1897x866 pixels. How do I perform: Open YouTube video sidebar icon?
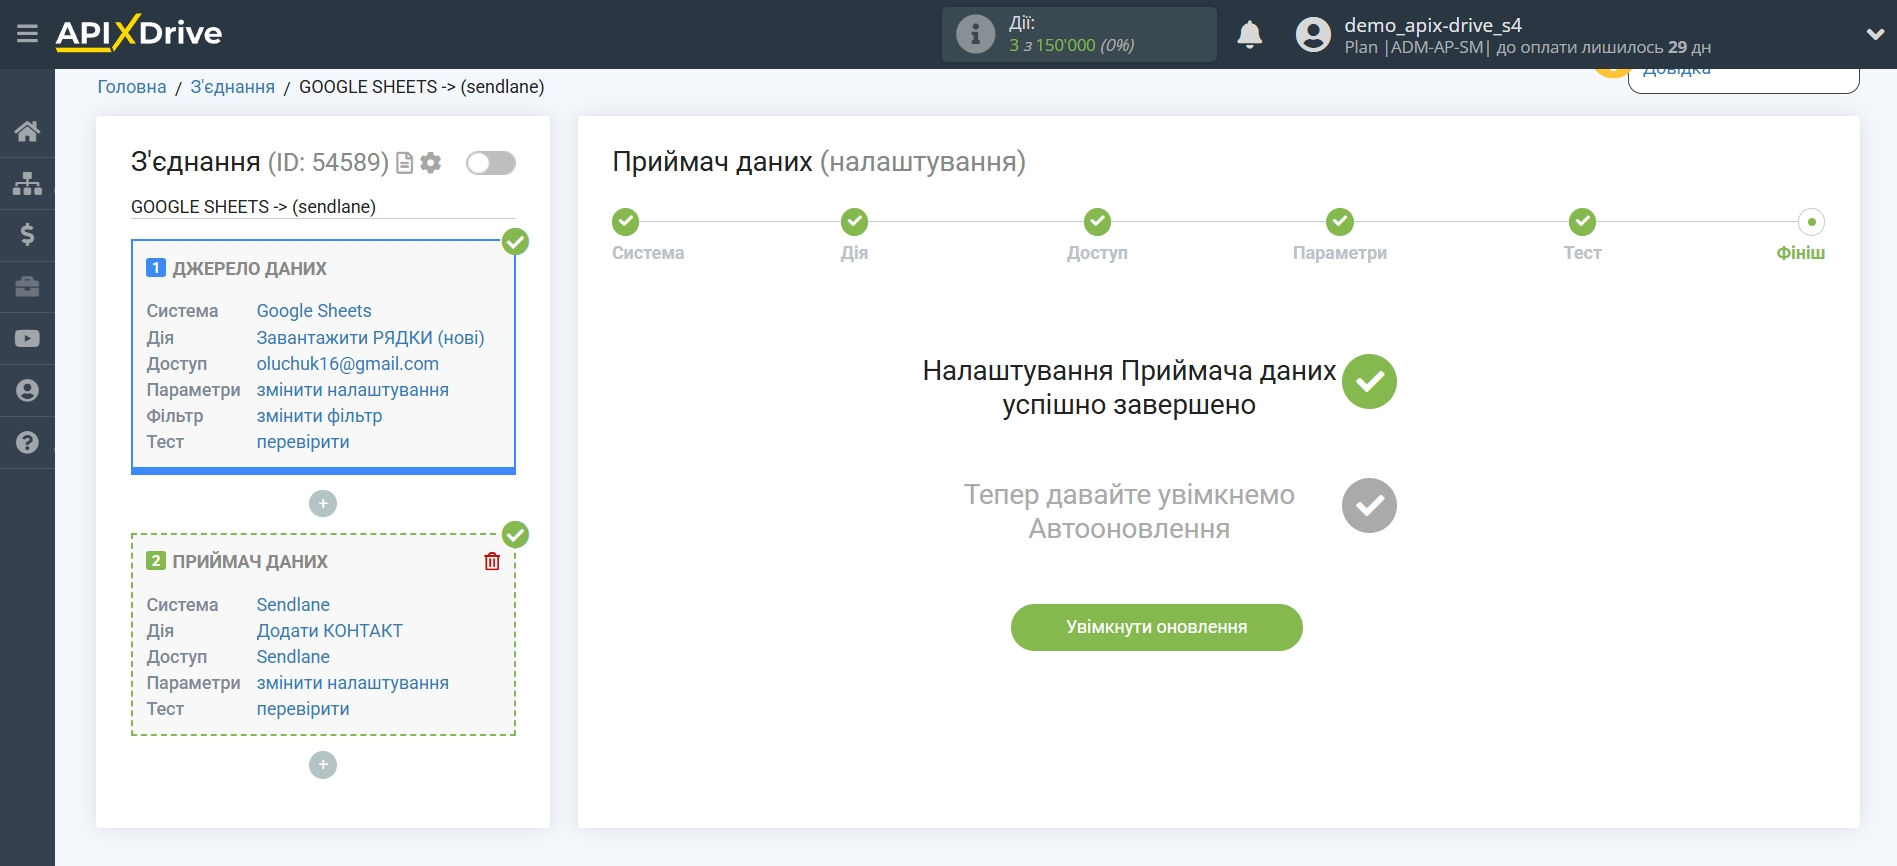pyautogui.click(x=27, y=339)
